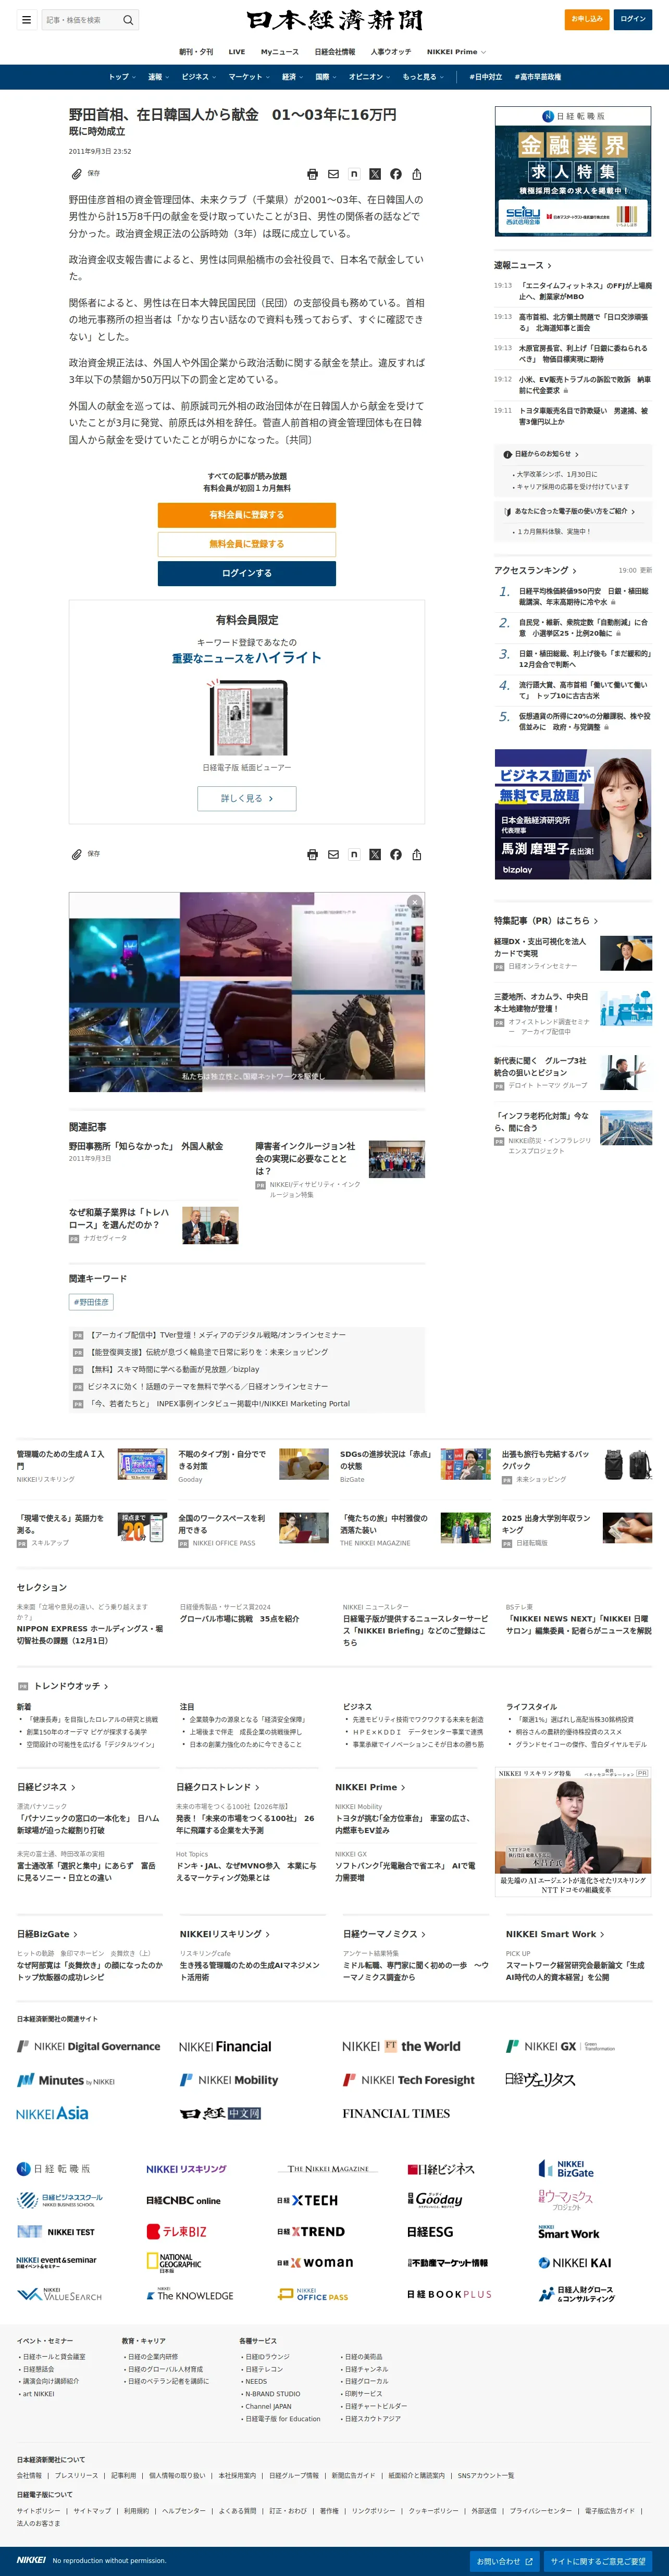
Task: Expand the ビジネス navigation dropdown
Action: pyautogui.click(x=198, y=77)
